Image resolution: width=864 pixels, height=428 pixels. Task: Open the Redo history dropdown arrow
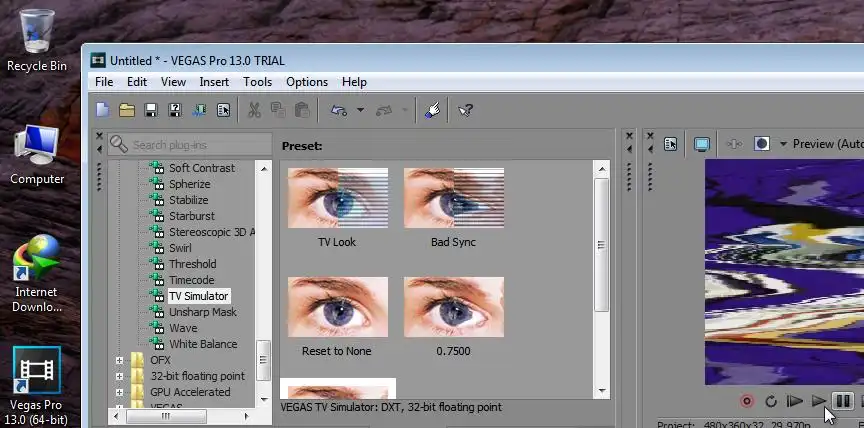tap(405, 110)
